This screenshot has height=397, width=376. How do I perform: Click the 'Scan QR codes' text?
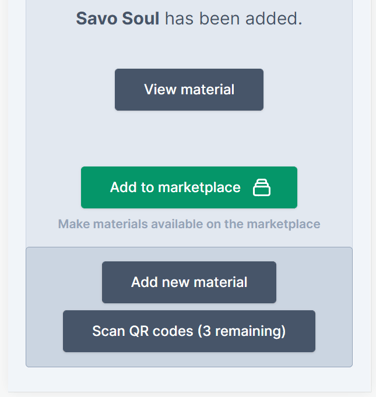tap(143, 331)
